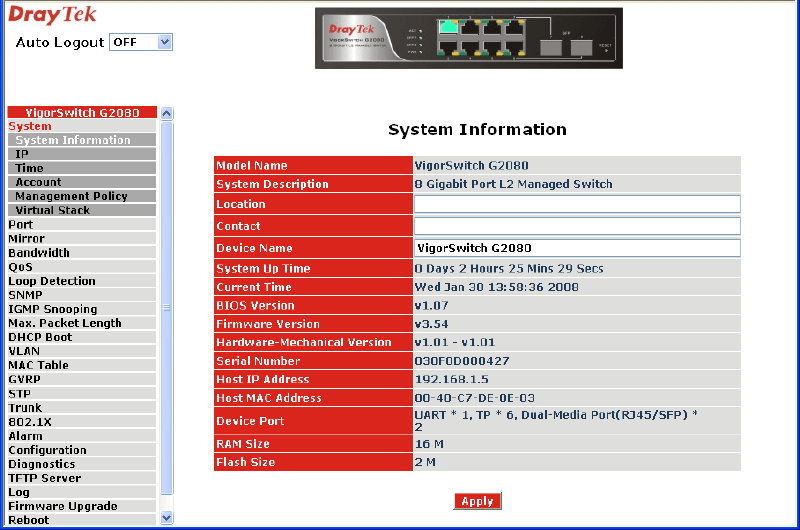Viewport: 800px width, 530px height.
Task: Open Virtual Stack submenu item
Action: pos(82,210)
